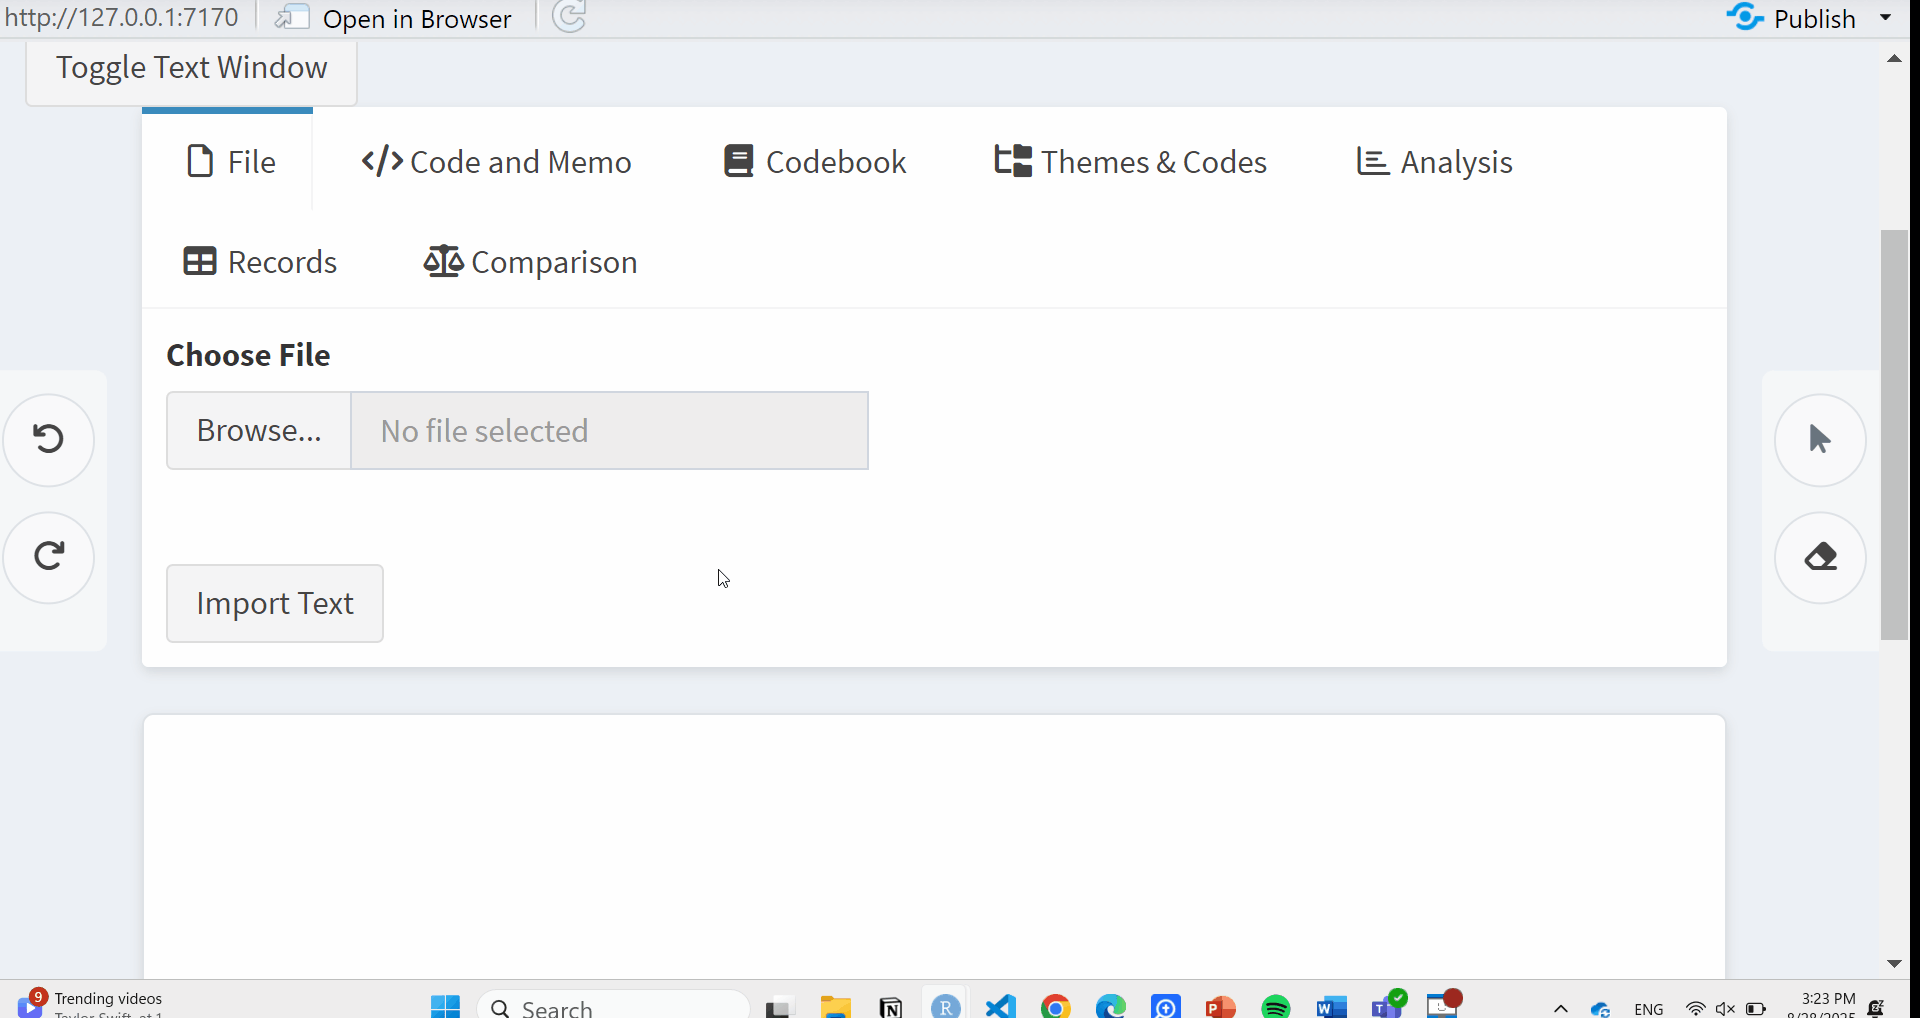The width and height of the screenshot is (1920, 1018).
Task: Open the Windows Start menu
Action: pyautogui.click(x=445, y=1006)
